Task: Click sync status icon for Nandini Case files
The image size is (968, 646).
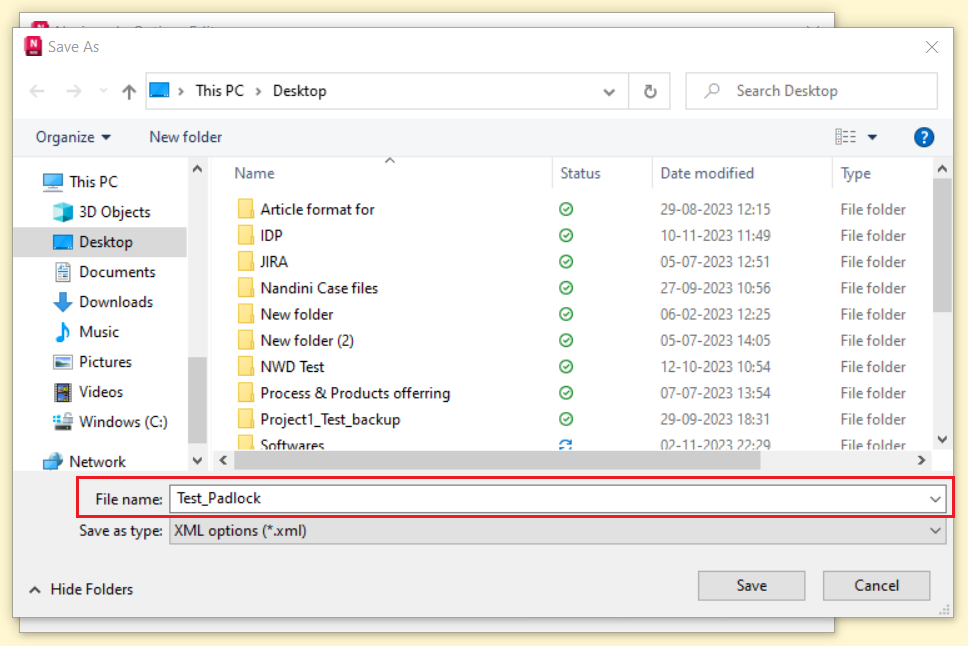Action: point(565,288)
